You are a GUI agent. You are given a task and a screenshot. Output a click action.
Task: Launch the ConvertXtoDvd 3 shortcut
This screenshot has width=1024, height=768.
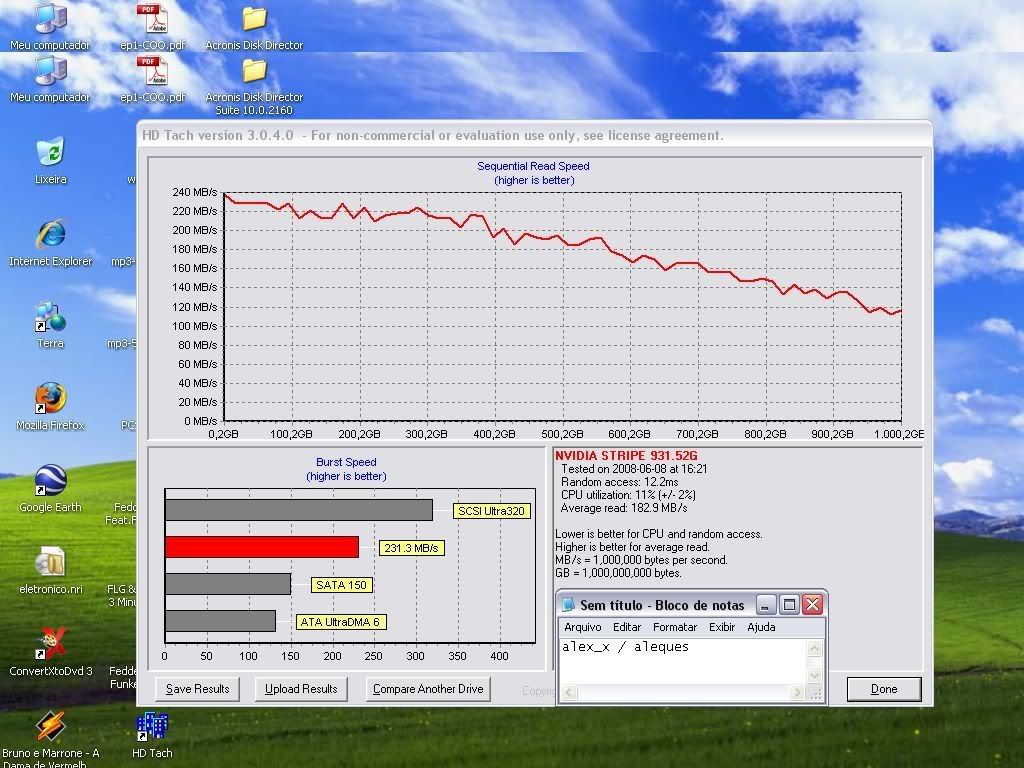click(50, 645)
